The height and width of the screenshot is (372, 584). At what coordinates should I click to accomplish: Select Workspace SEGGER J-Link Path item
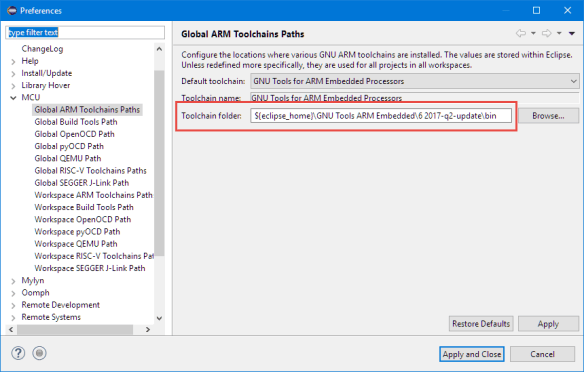pyautogui.click(x=90, y=268)
